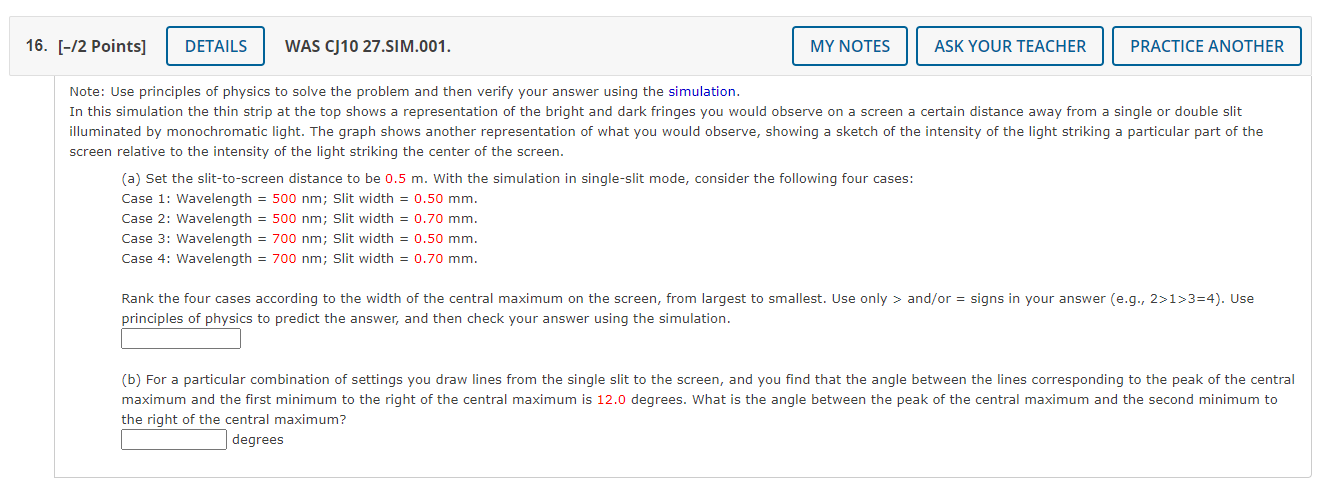Follow the blue simulation link
The image size is (1327, 502).
702,92
